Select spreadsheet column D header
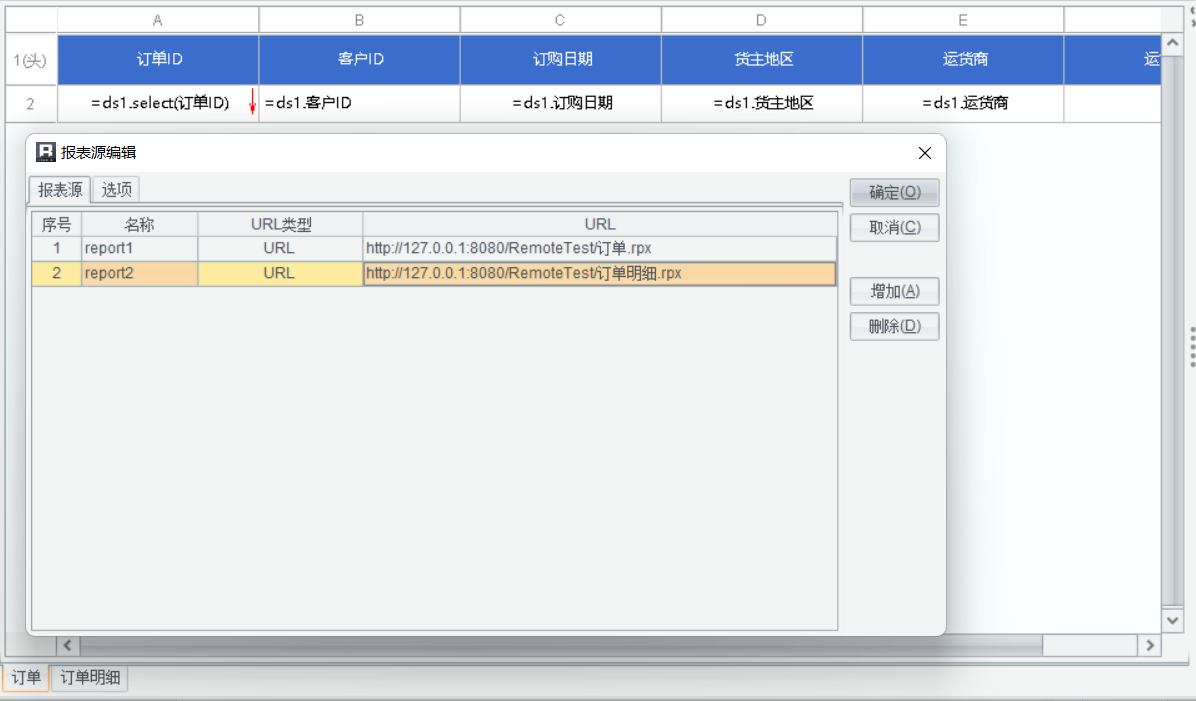Screen dimensions: 1196x701 coord(762,20)
